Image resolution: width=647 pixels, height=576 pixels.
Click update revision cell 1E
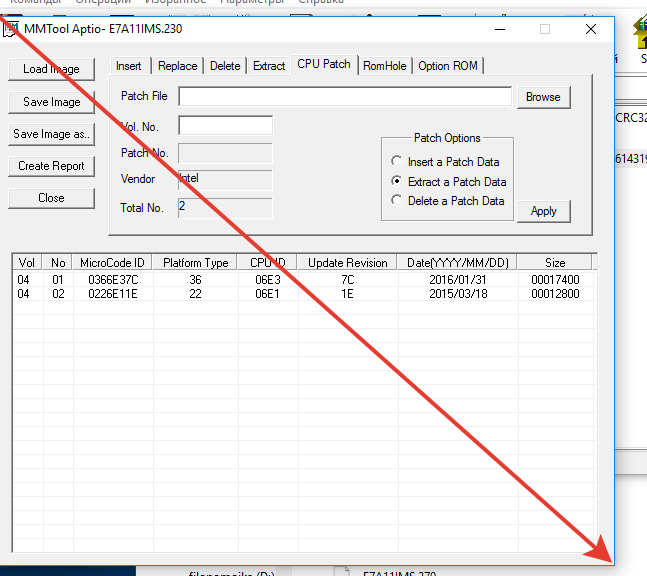tap(347, 294)
